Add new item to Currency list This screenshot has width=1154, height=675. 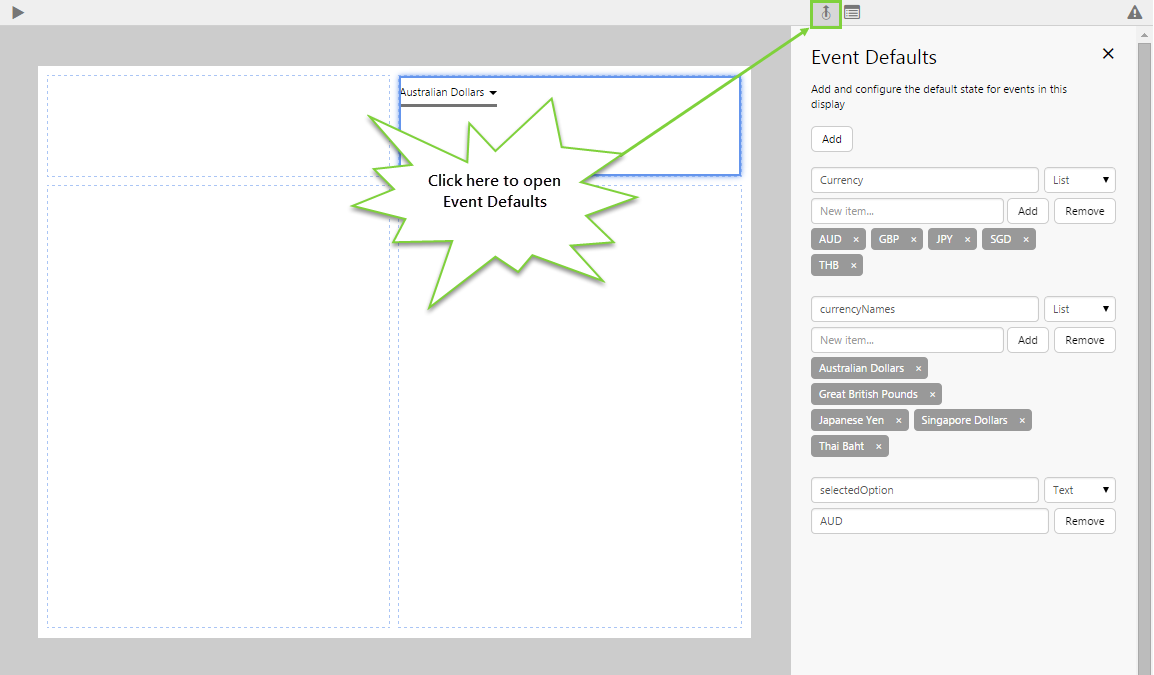tap(1027, 211)
